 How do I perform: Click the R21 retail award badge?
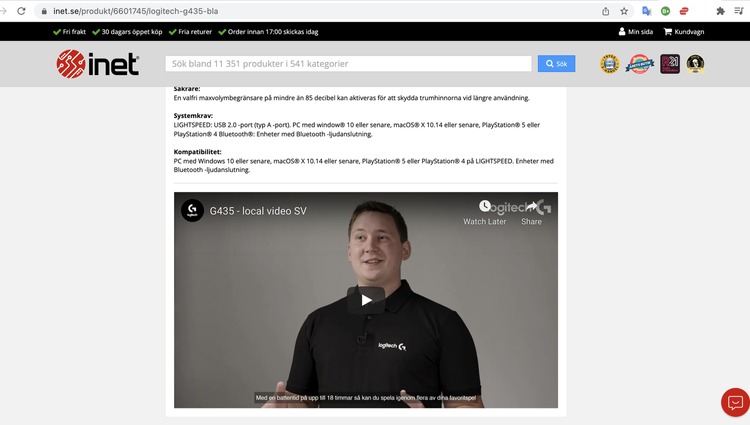[x=670, y=64]
